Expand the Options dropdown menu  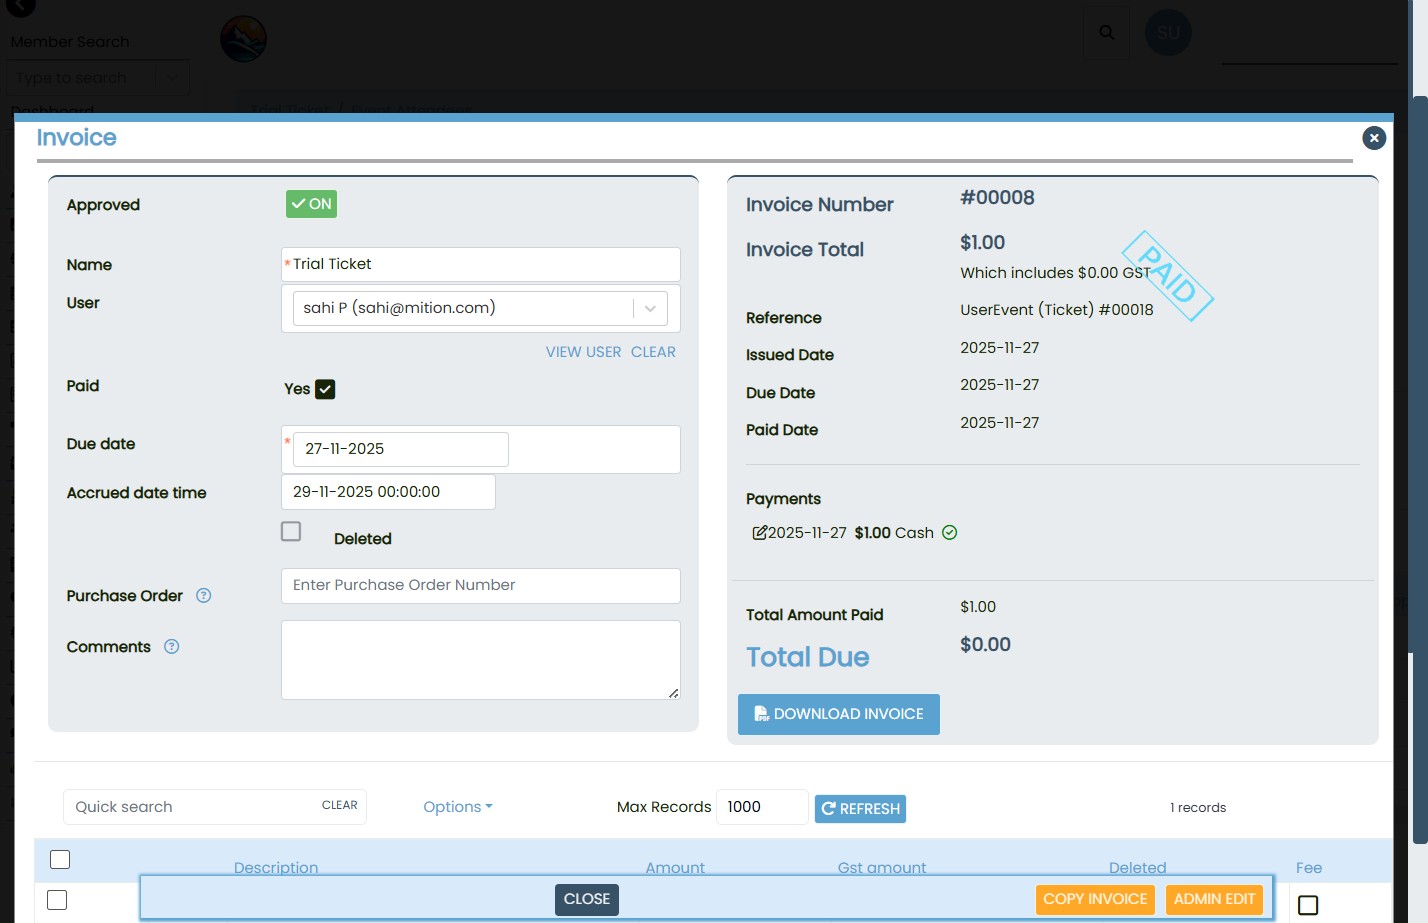(x=457, y=807)
